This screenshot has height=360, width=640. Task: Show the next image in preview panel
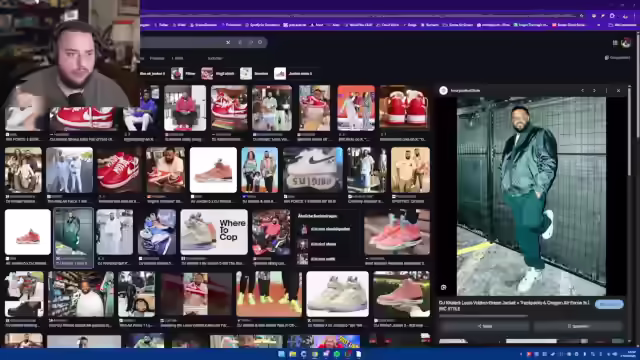click(x=594, y=91)
